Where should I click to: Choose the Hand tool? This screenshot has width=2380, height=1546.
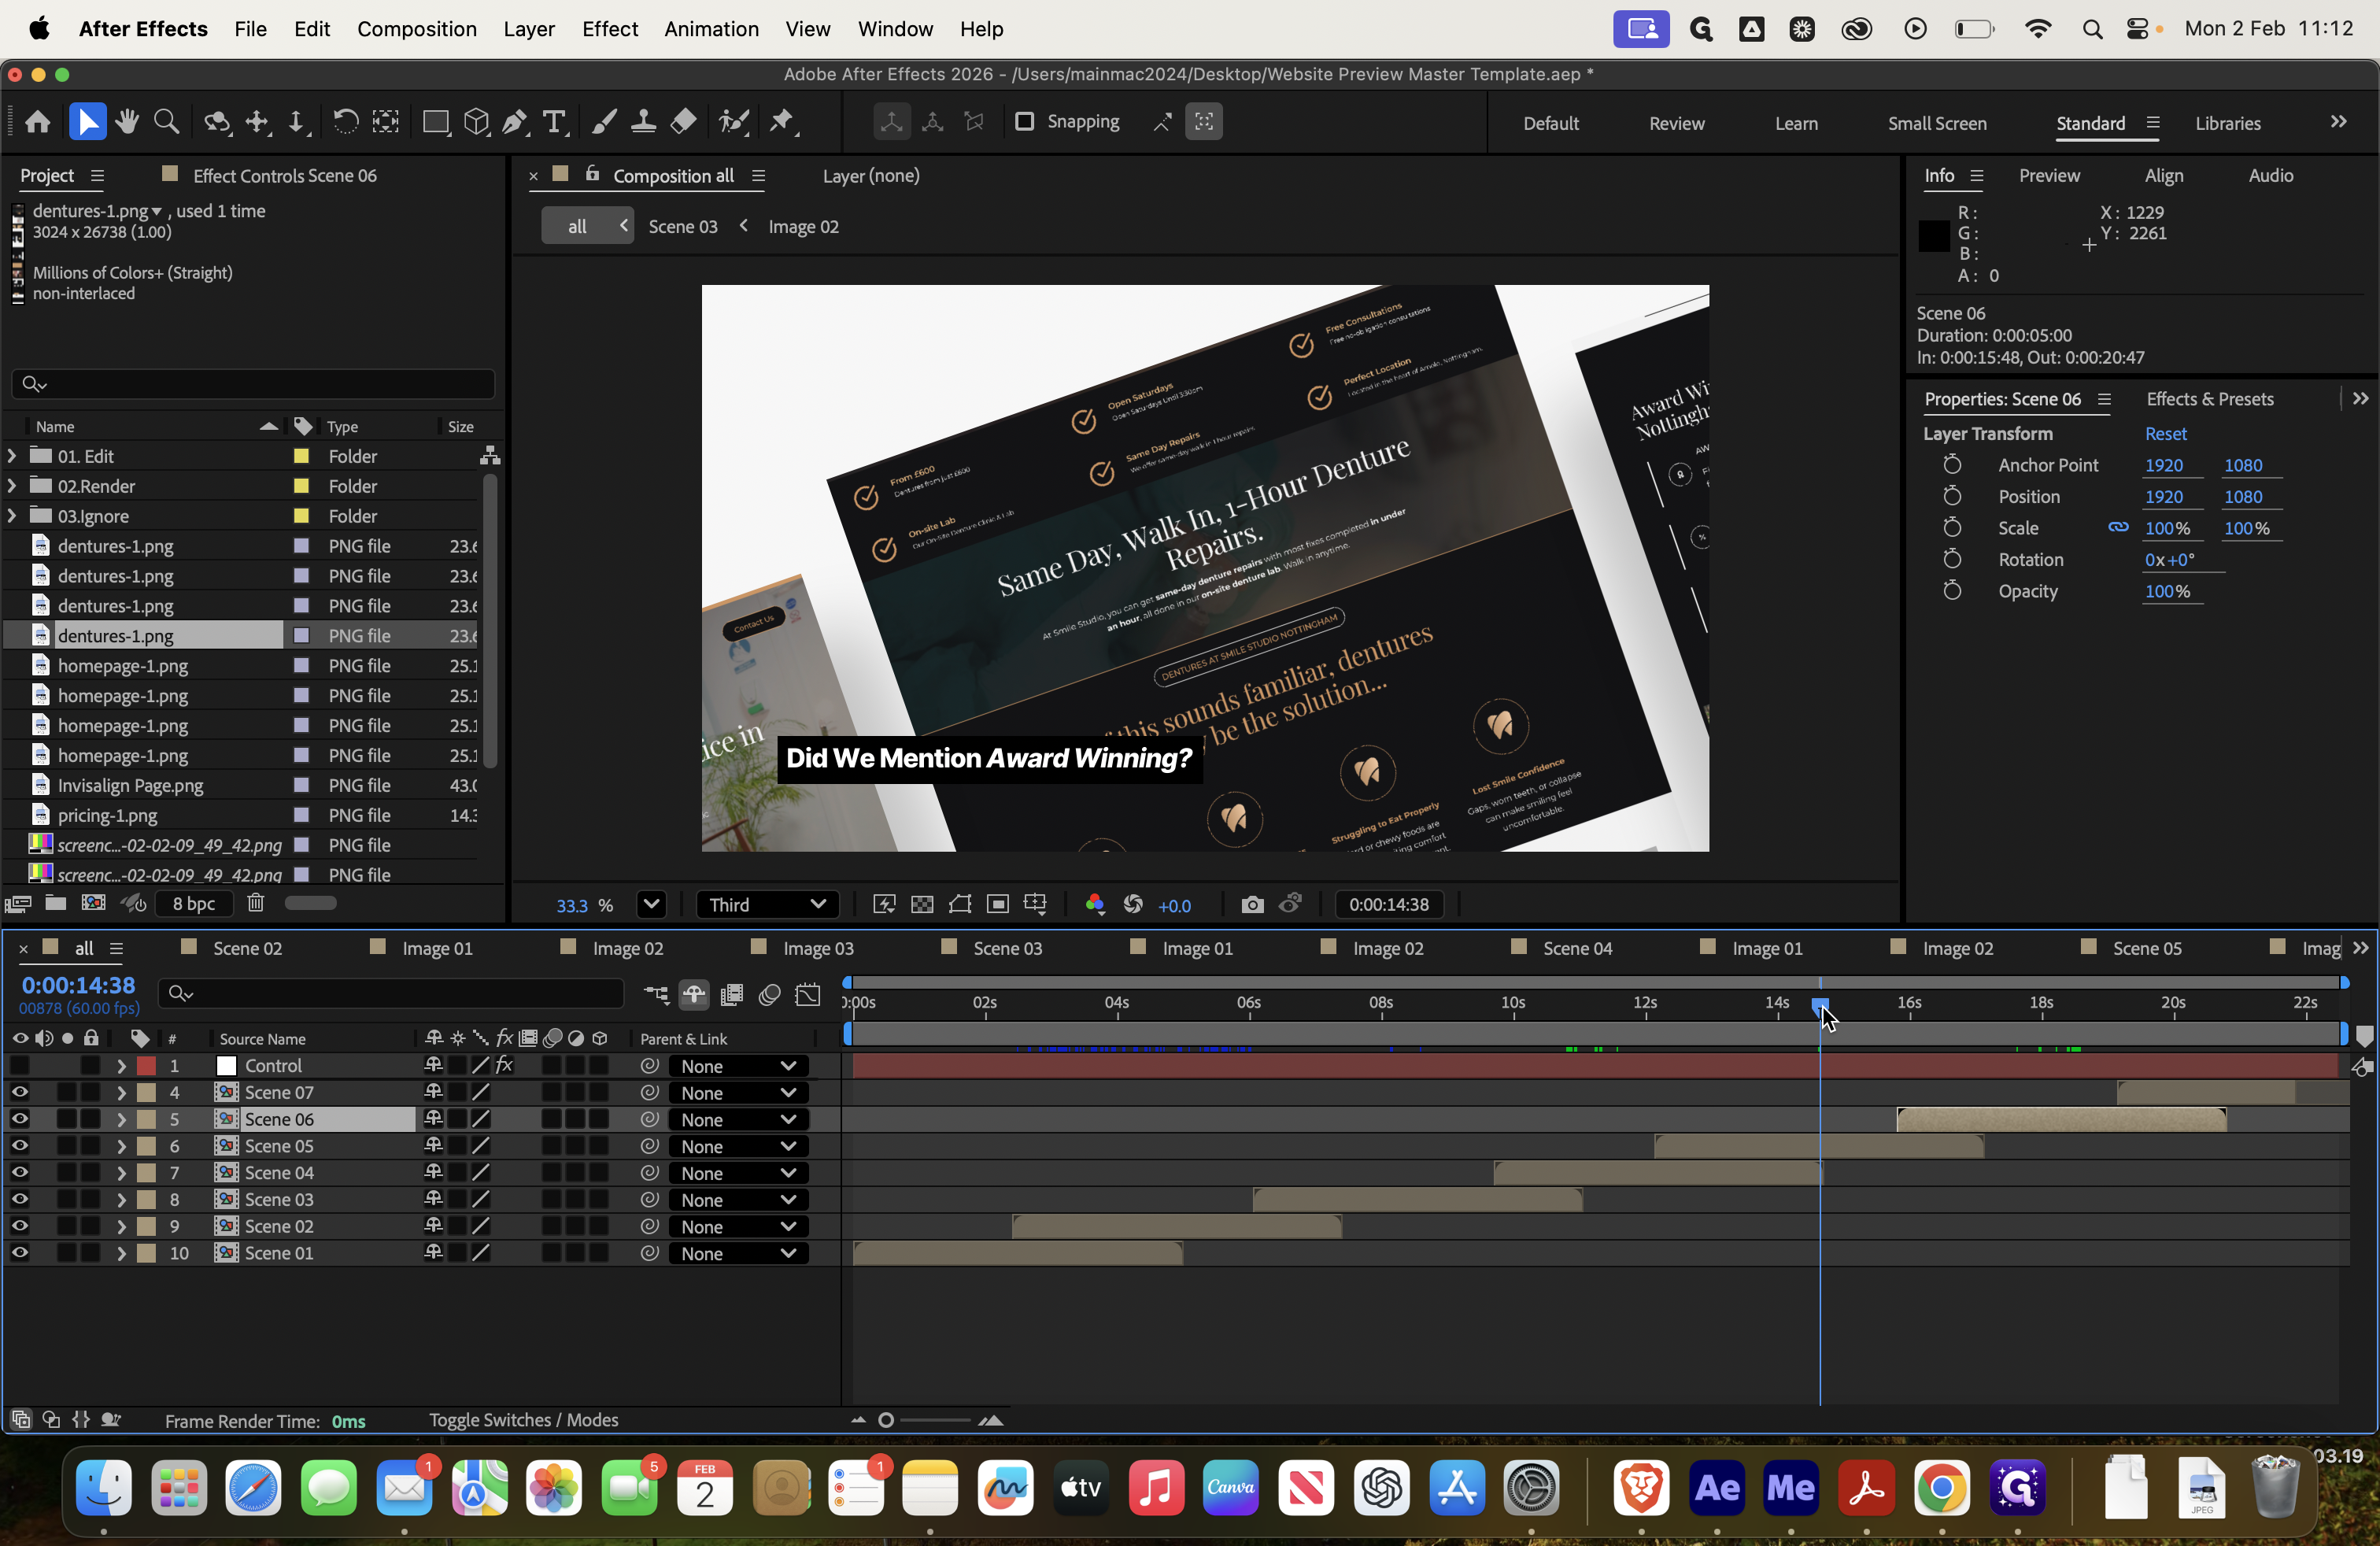pyautogui.click(x=127, y=122)
